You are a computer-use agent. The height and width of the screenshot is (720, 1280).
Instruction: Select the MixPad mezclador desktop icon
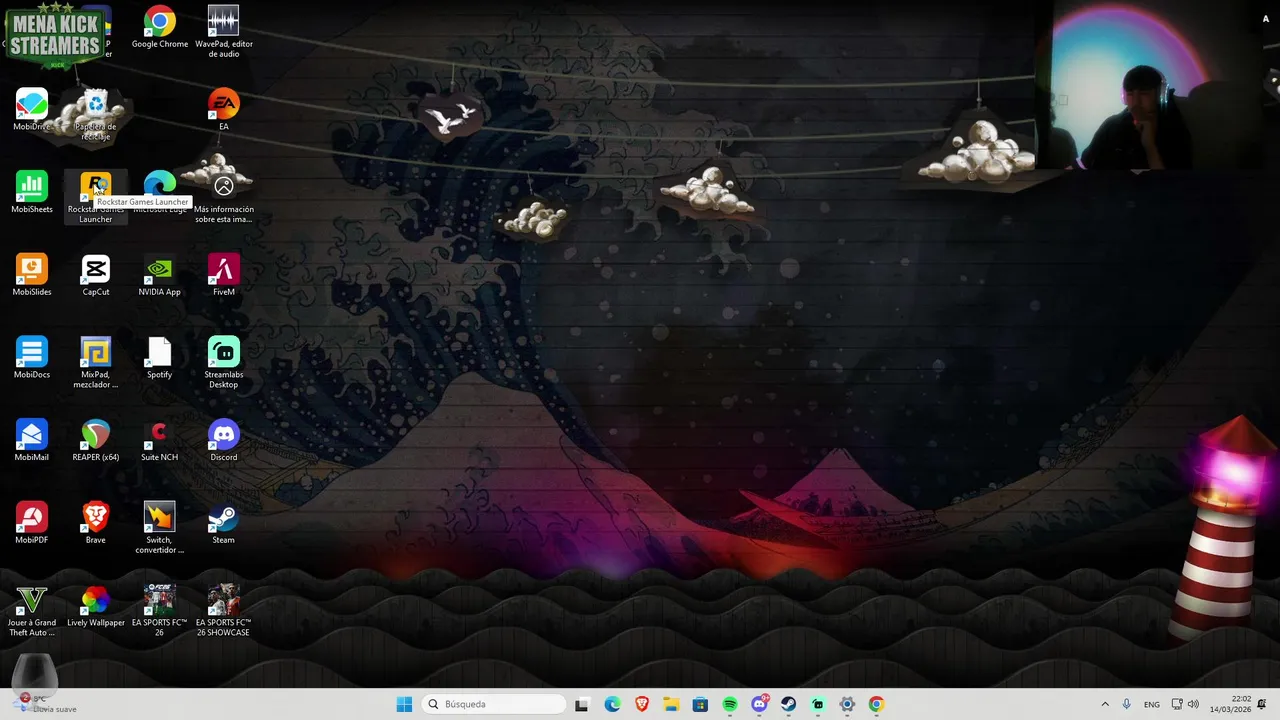96,362
